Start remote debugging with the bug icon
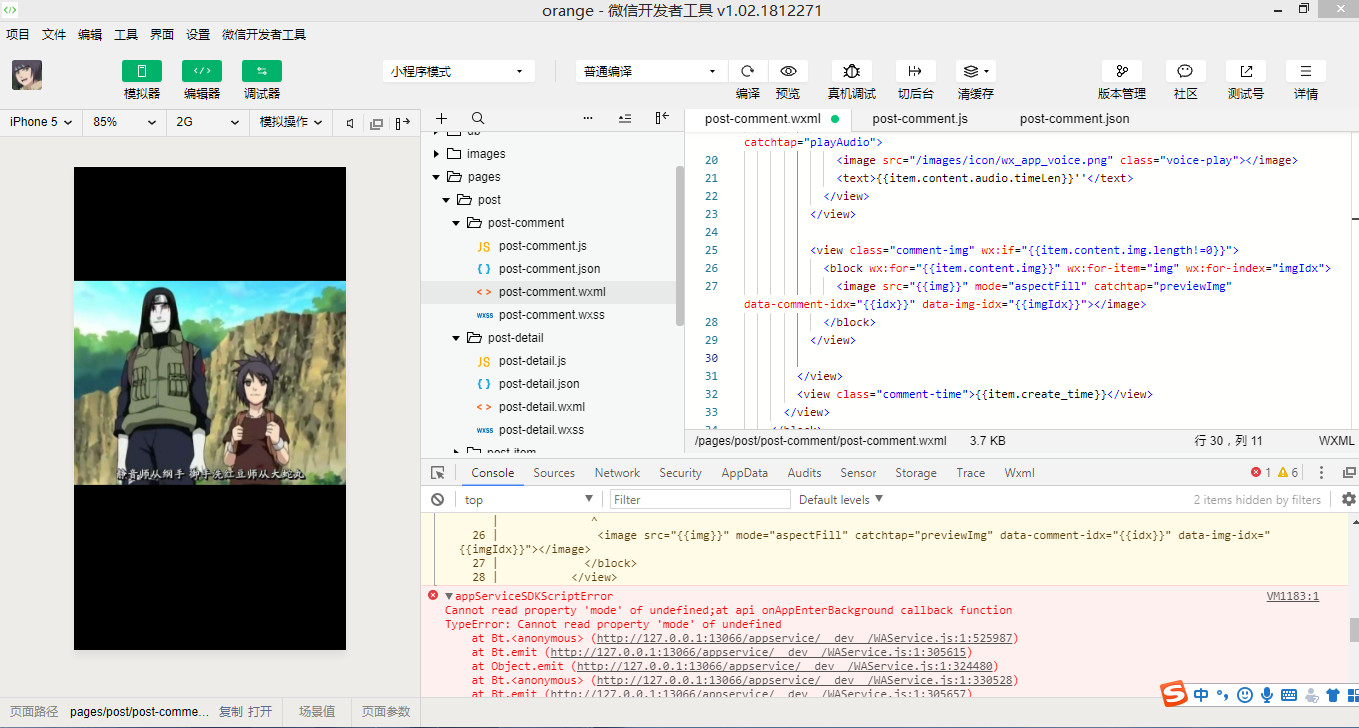This screenshot has width=1359, height=728. pyautogui.click(x=851, y=71)
